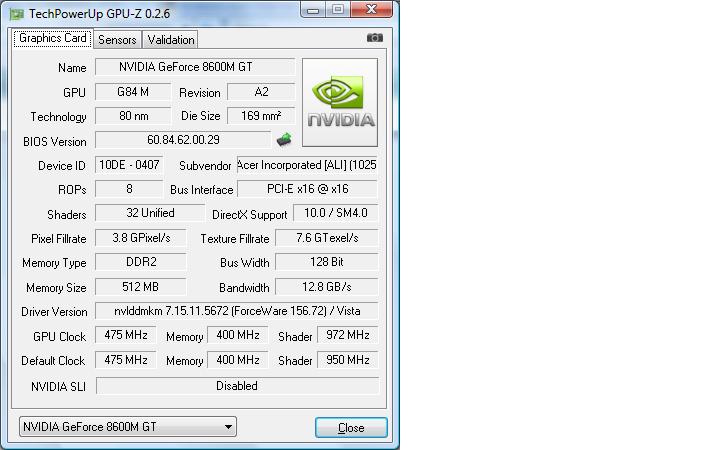720x450 pixels.
Task: Click the Memory Type field DDR2
Action: (x=141, y=262)
